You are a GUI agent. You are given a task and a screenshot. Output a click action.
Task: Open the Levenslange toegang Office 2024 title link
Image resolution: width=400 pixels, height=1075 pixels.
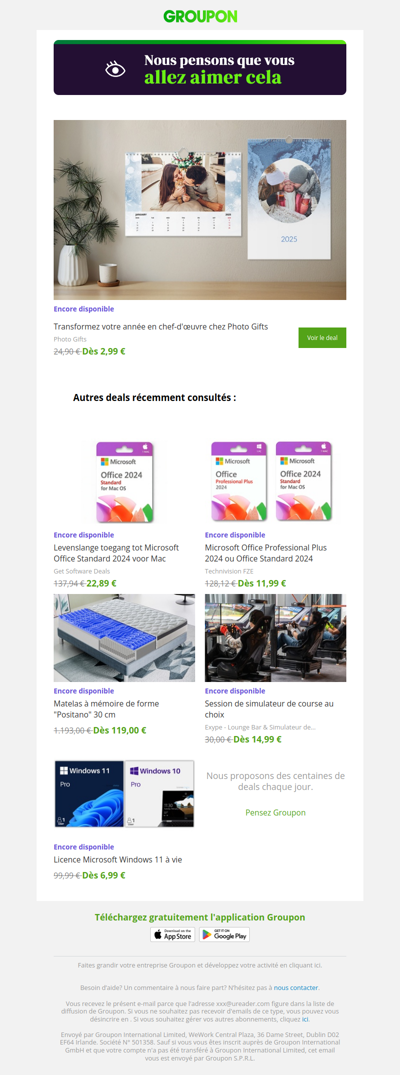click(117, 553)
